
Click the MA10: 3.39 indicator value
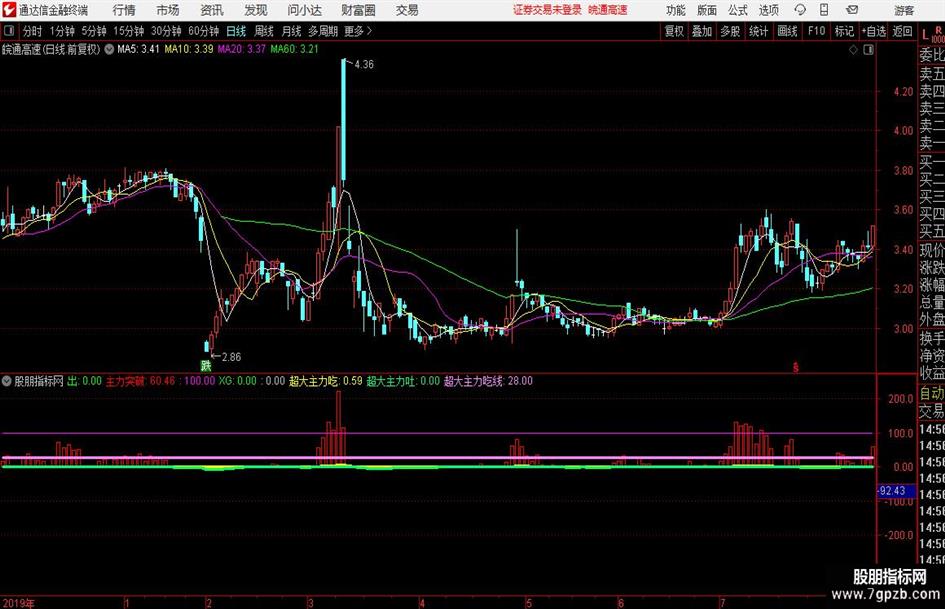tap(189, 49)
